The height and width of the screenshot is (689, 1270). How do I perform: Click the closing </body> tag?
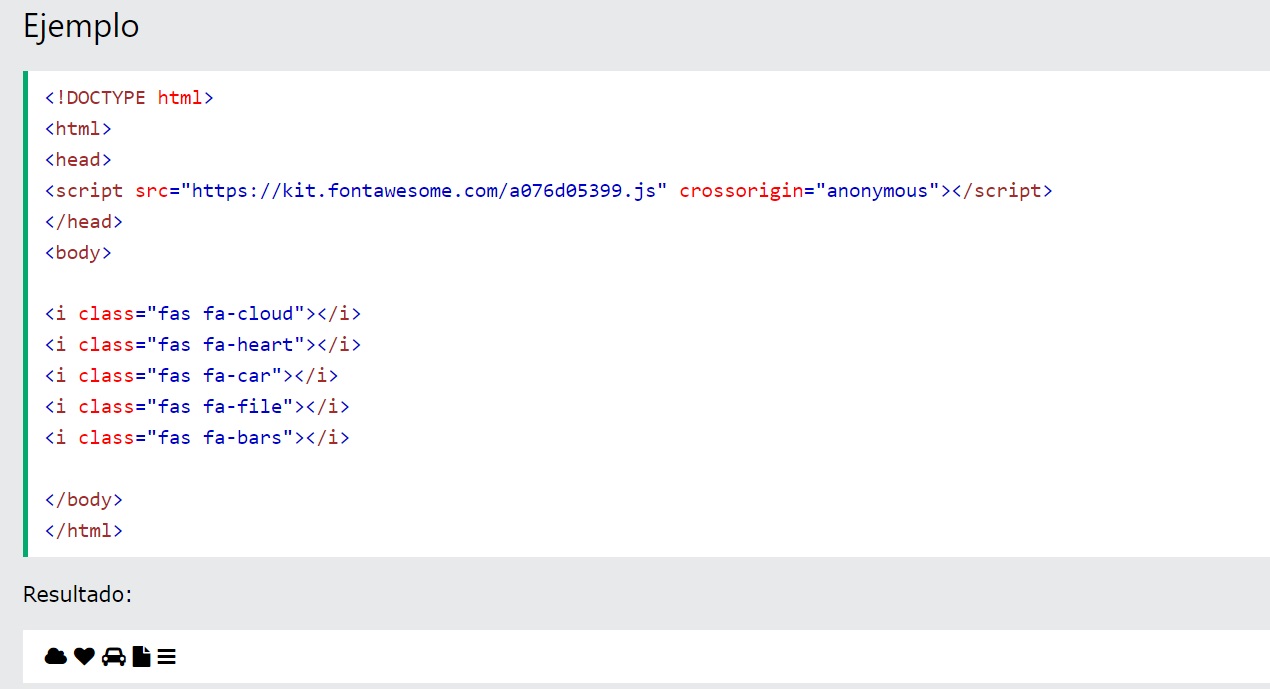pyautogui.click(x=84, y=500)
